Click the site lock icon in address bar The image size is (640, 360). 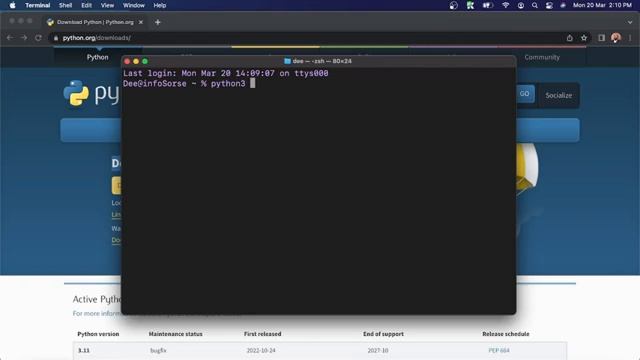tap(56, 38)
